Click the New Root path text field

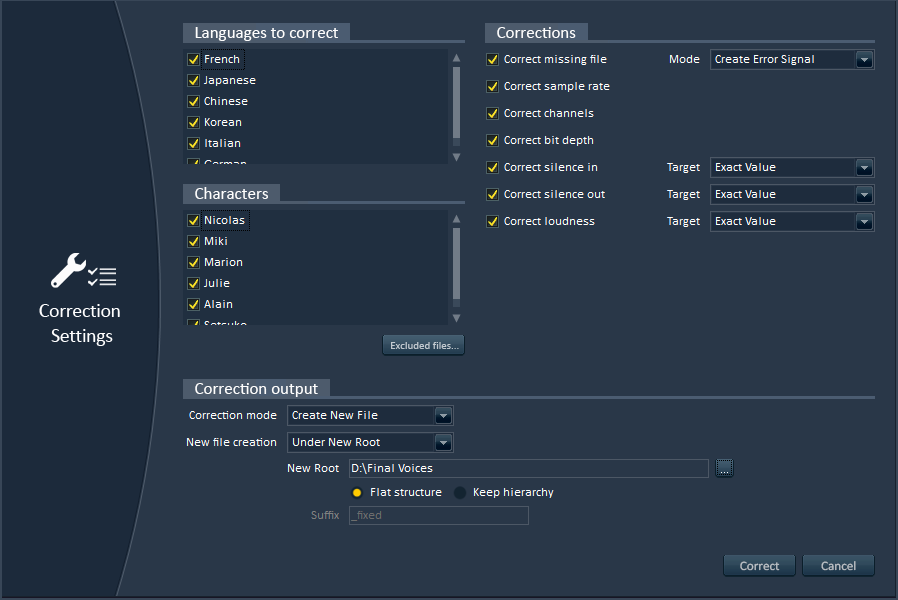[x=527, y=468]
